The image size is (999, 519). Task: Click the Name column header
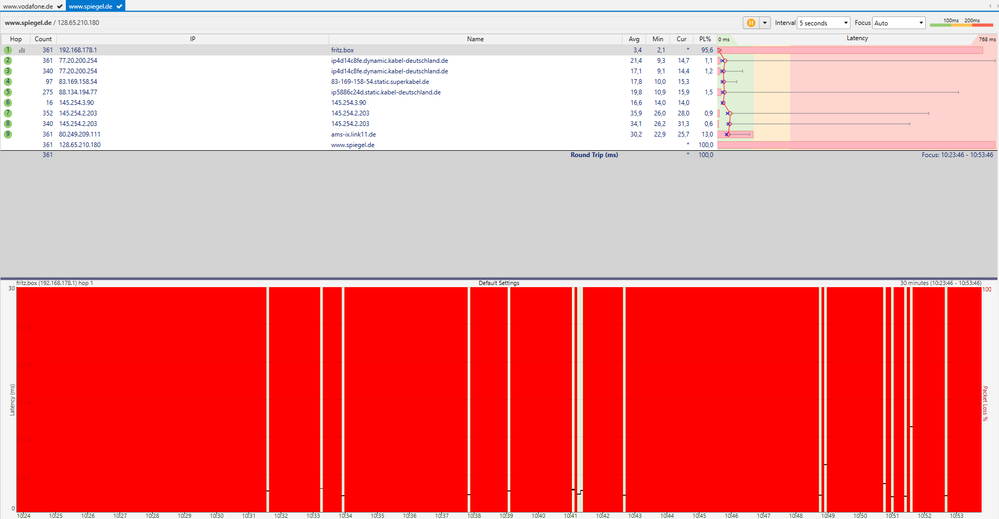coord(475,39)
